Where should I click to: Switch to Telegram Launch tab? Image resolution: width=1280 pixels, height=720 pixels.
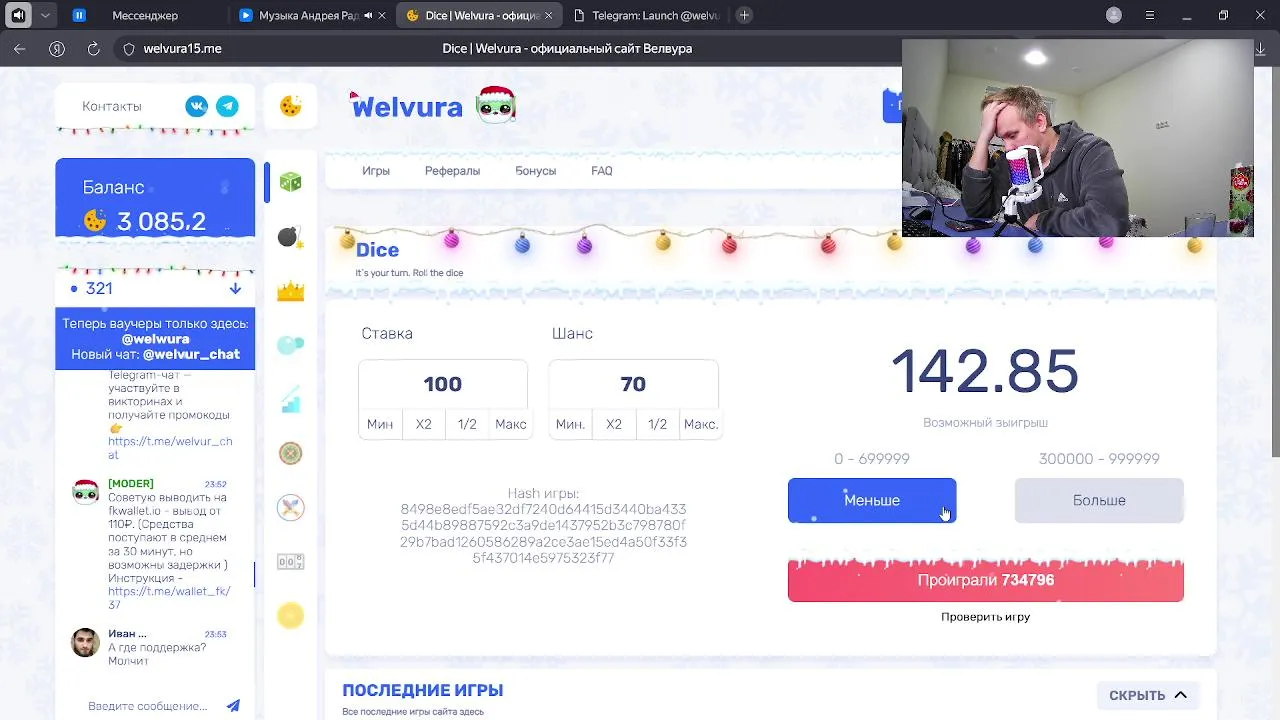point(646,15)
